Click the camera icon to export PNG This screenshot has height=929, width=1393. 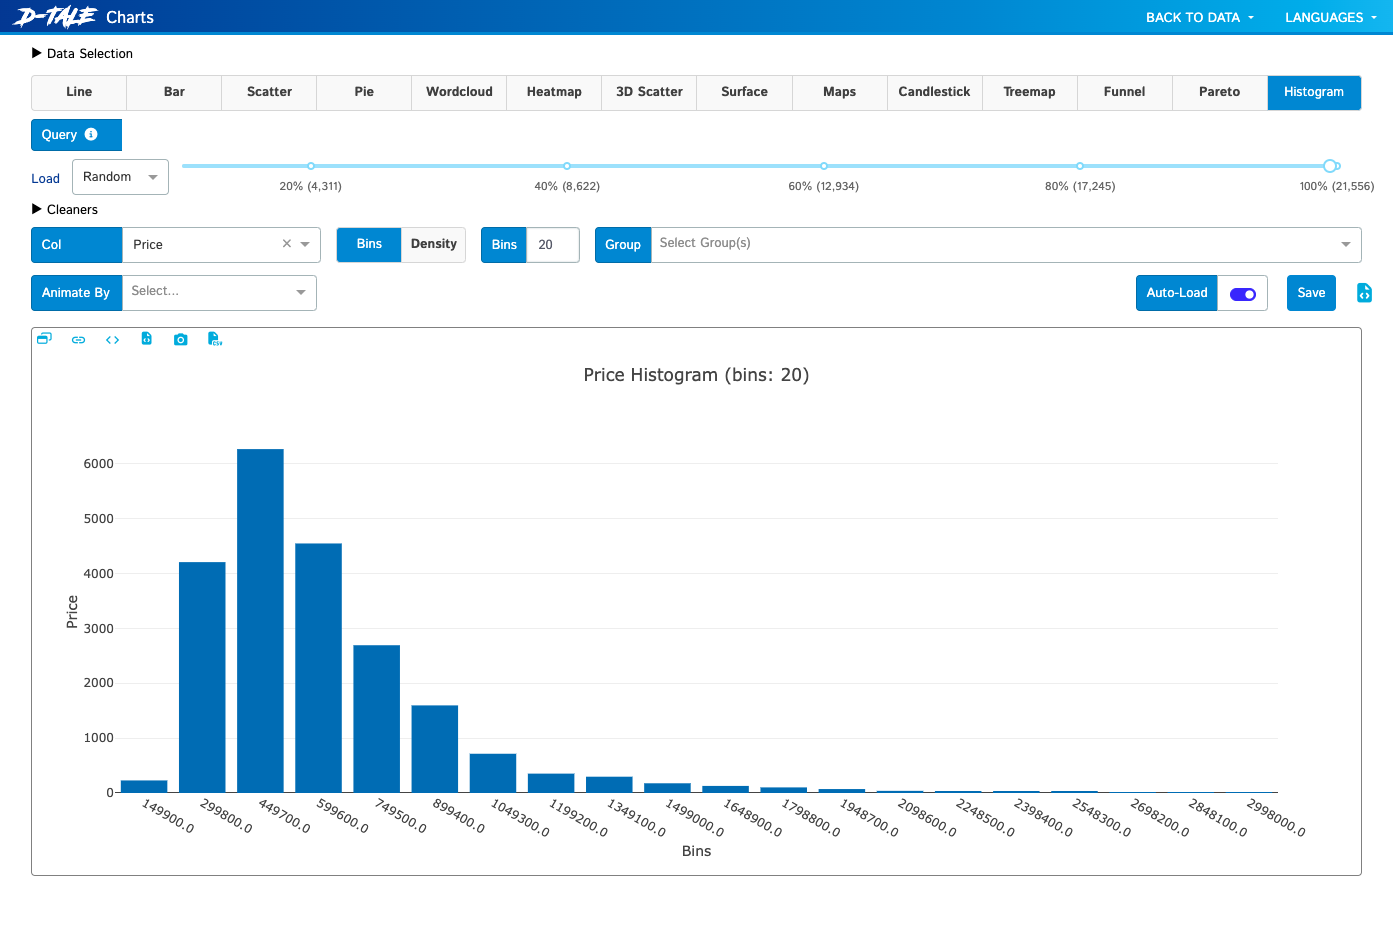coord(180,340)
